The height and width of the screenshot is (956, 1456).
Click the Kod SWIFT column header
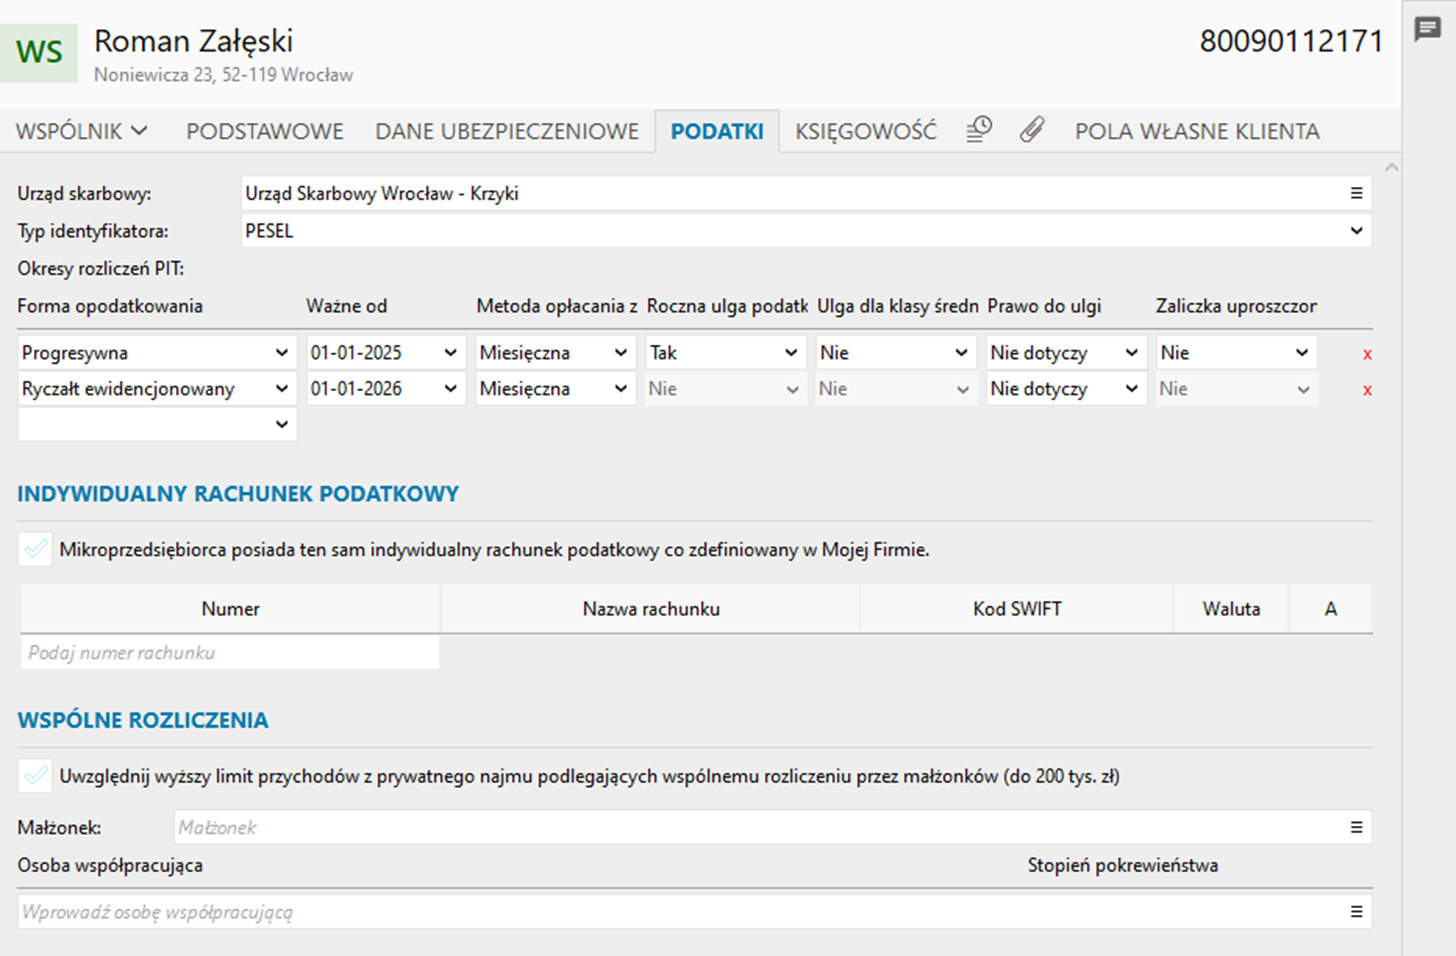pyautogui.click(x=1017, y=609)
